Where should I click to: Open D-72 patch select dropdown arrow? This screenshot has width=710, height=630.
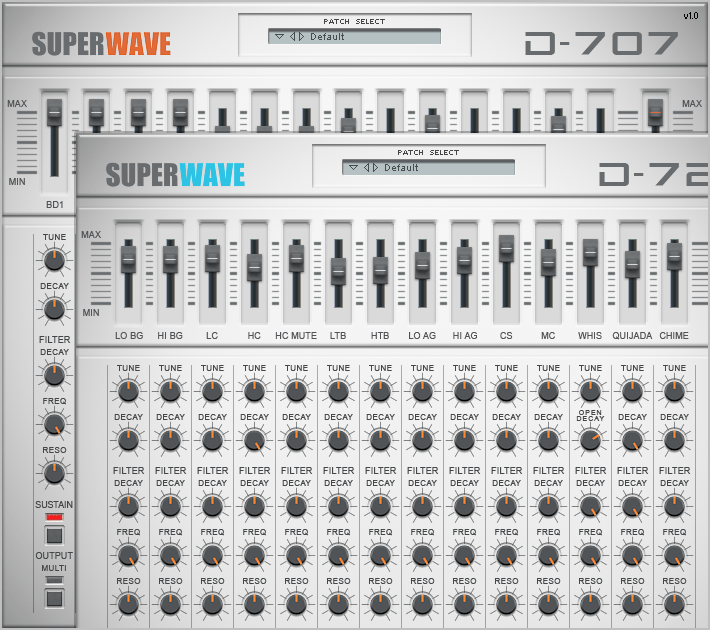point(354,168)
